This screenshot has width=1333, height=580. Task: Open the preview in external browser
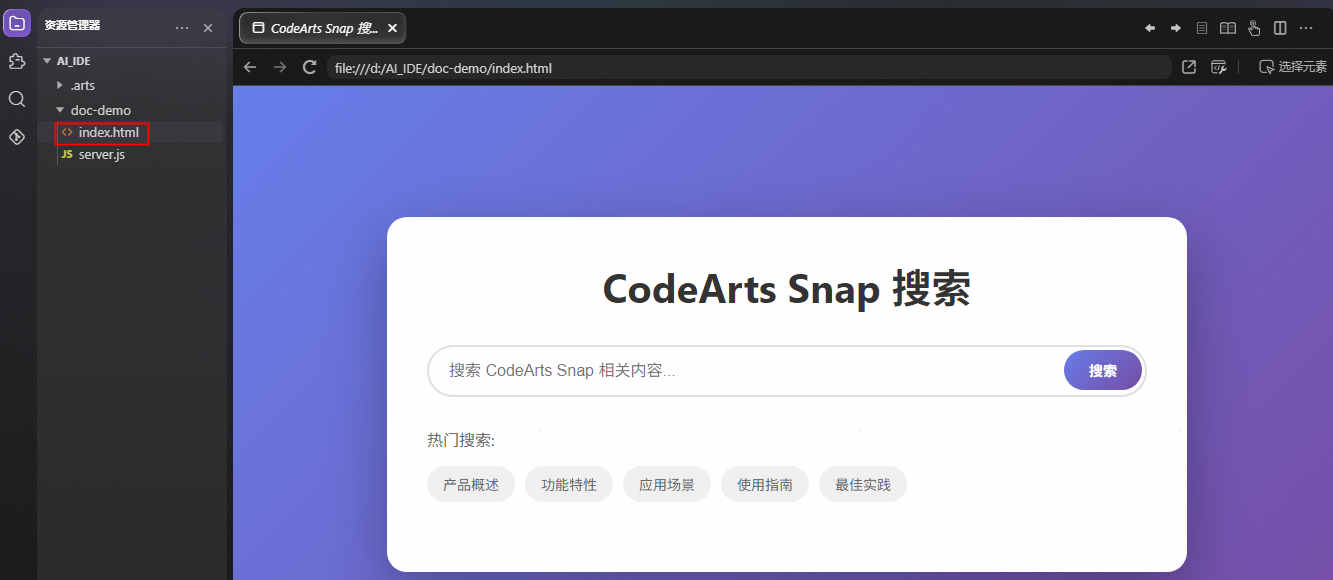pyautogui.click(x=1189, y=67)
